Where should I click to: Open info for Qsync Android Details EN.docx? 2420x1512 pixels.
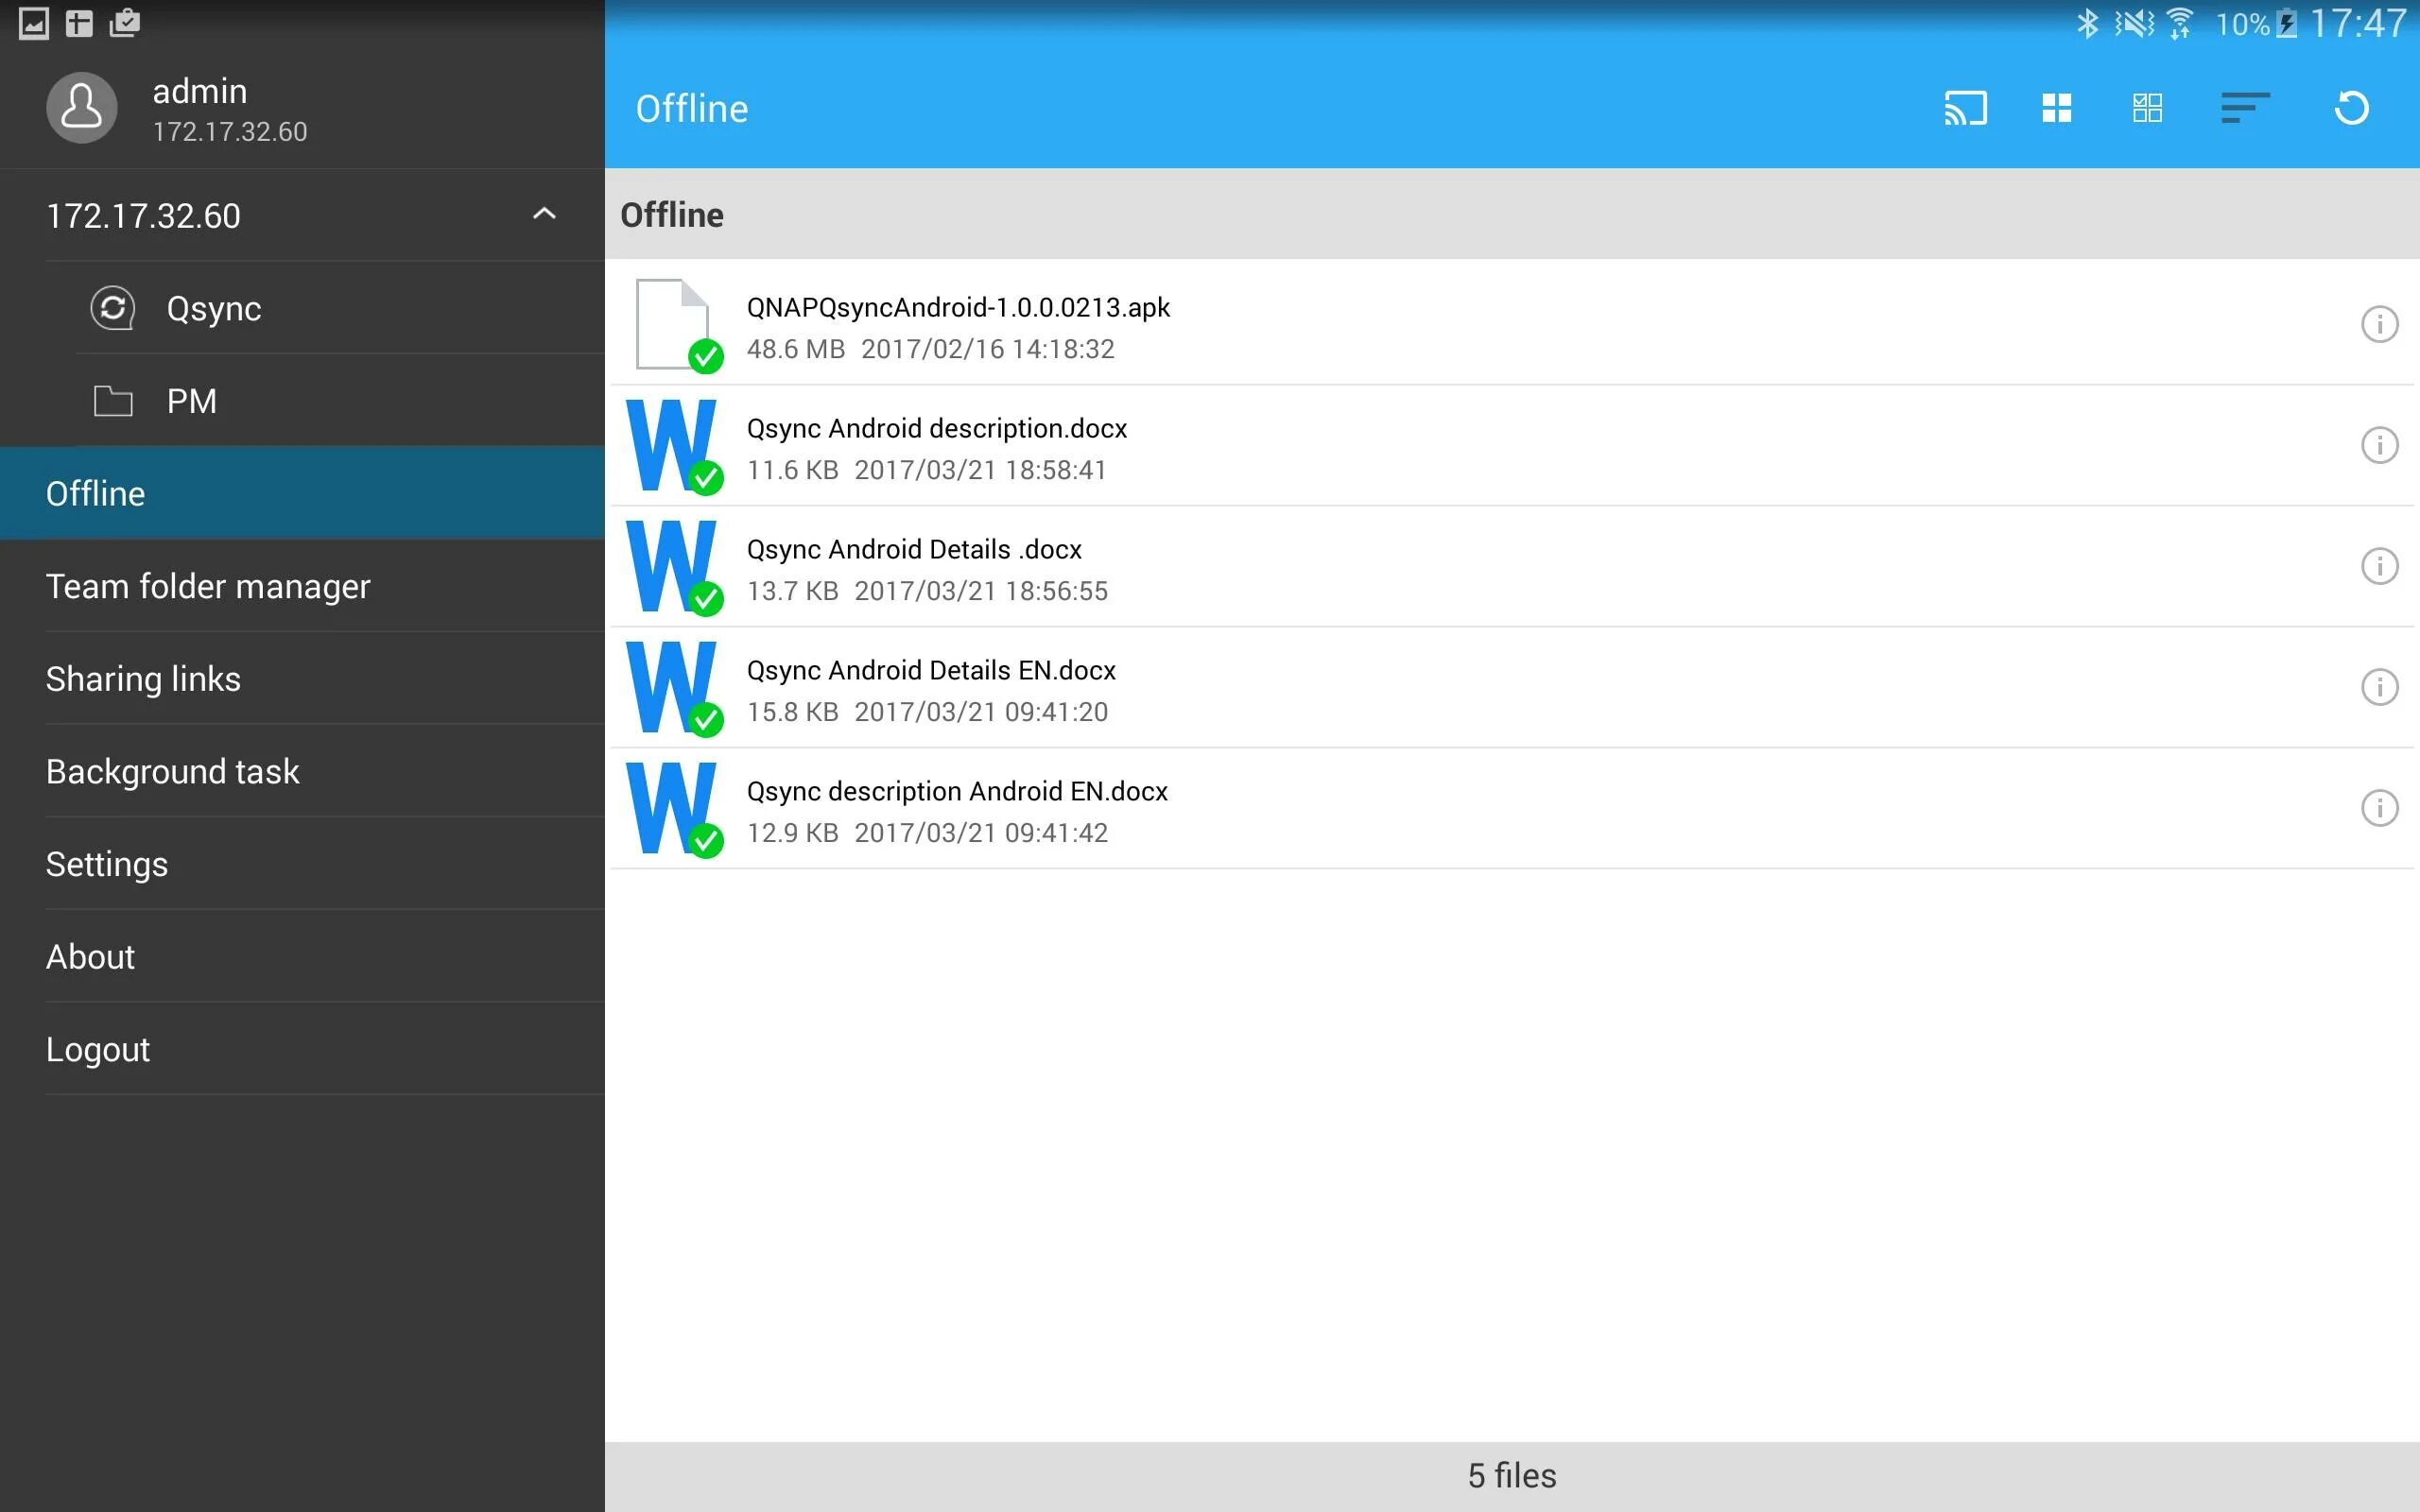click(2375, 684)
